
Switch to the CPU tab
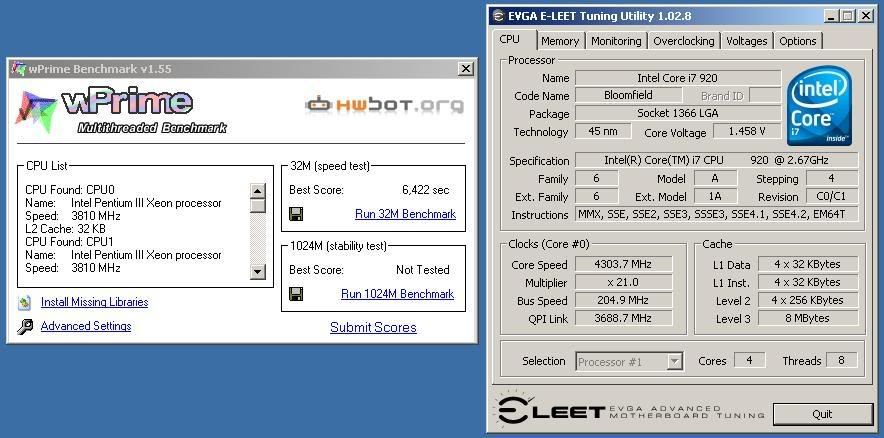pyautogui.click(x=510, y=39)
